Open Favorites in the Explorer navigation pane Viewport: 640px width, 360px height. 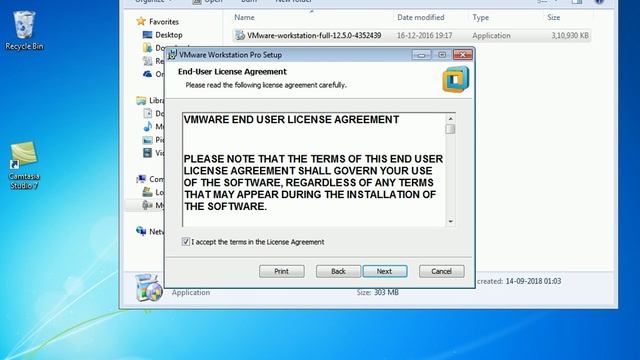pos(164,22)
